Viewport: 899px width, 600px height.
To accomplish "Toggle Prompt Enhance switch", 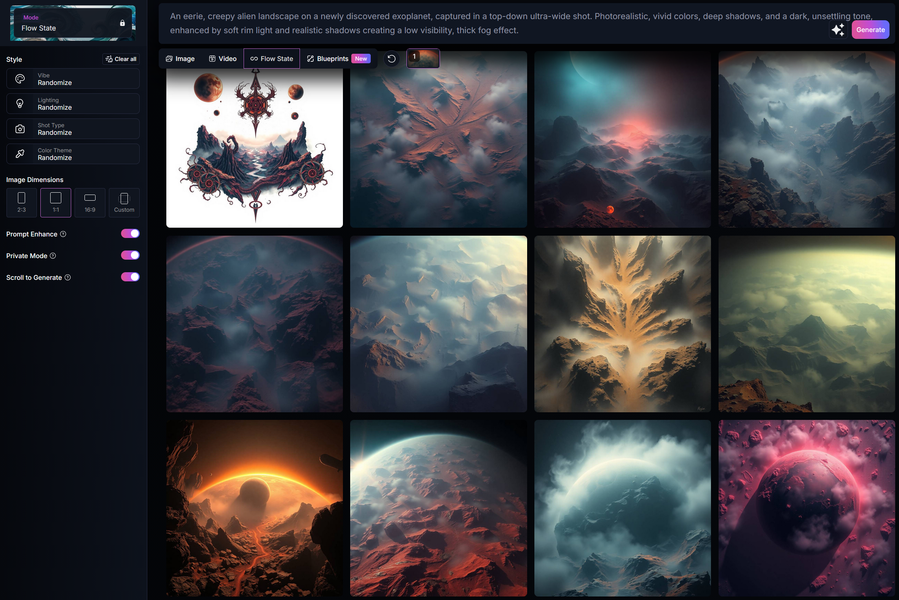I will [130, 233].
